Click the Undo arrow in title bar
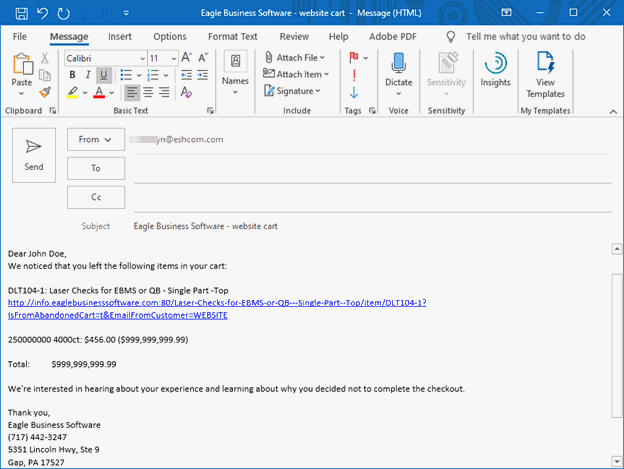This screenshot has height=469, width=624. click(x=42, y=13)
